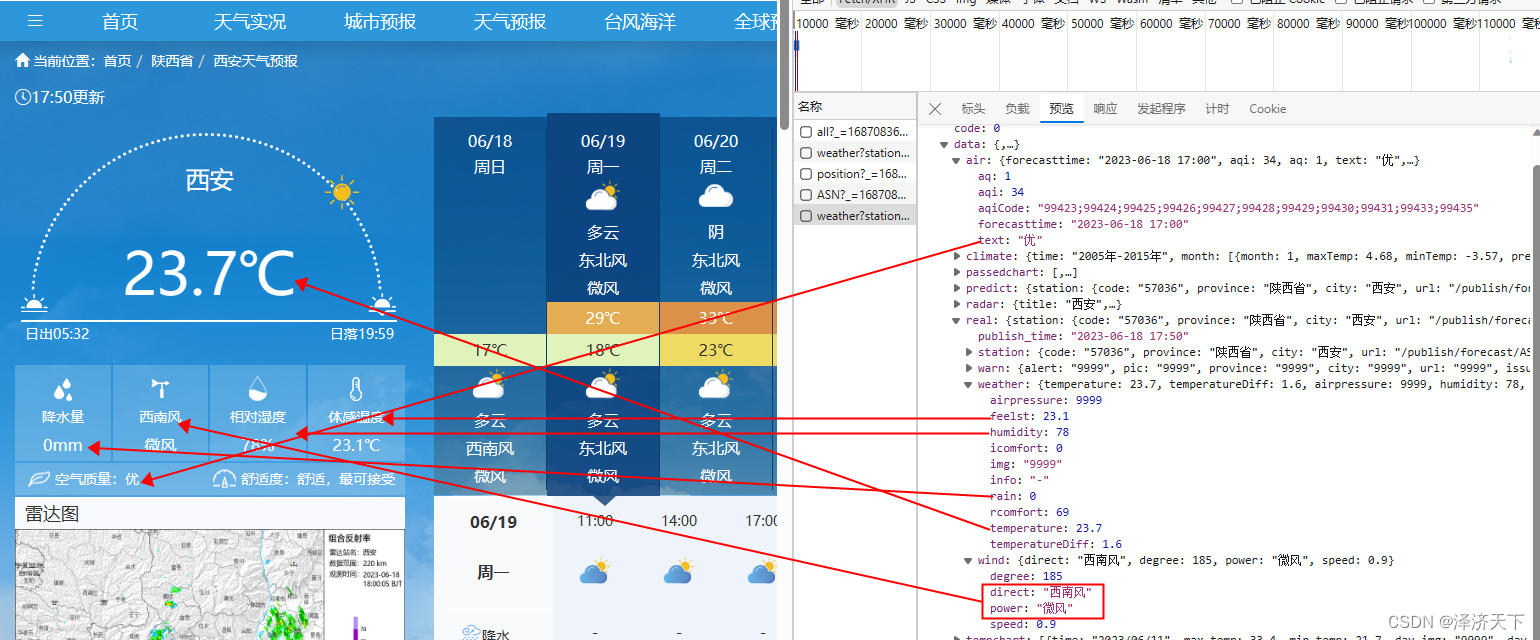Click the clock icon beside 17:50更新
This screenshot has width=1540, height=640.
[x=23, y=97]
